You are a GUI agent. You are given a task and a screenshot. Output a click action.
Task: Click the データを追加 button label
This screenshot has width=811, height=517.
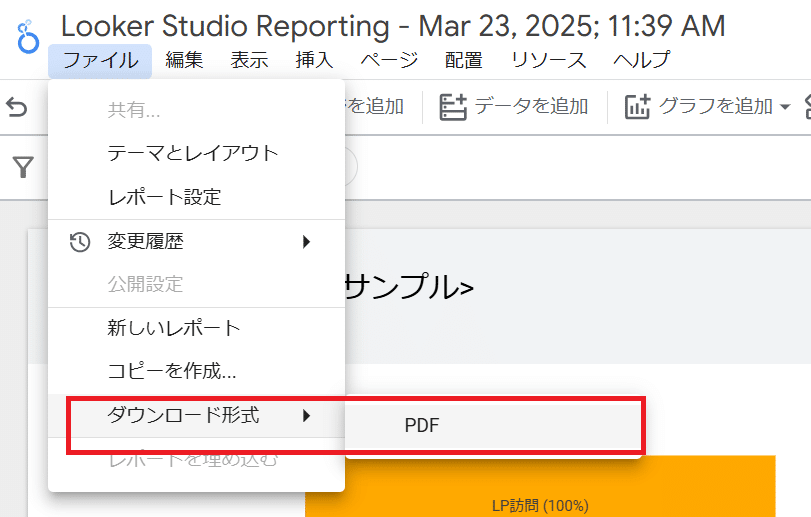point(531,107)
